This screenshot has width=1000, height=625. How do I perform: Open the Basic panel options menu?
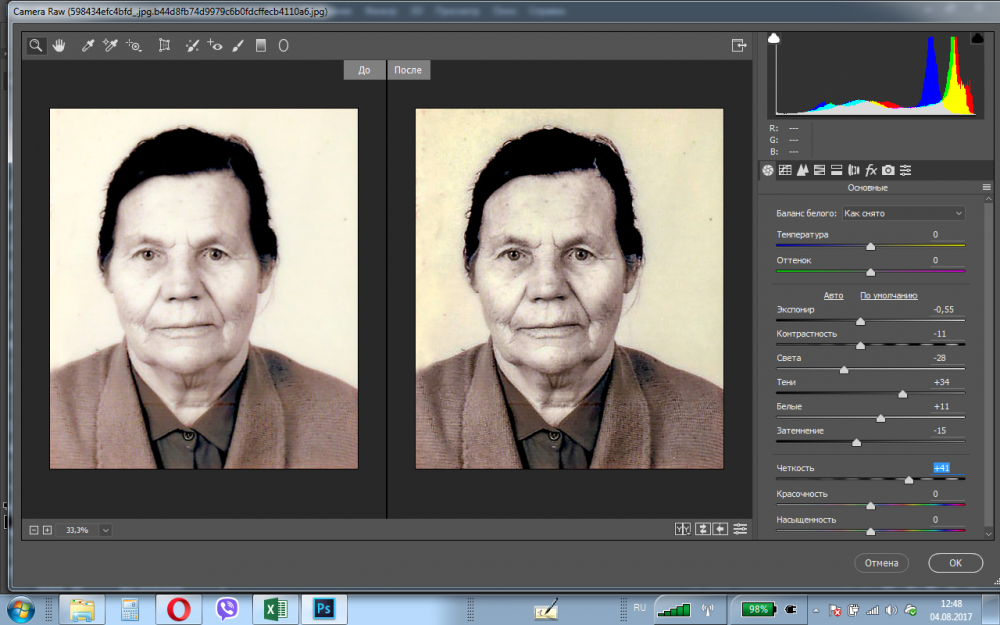987,188
